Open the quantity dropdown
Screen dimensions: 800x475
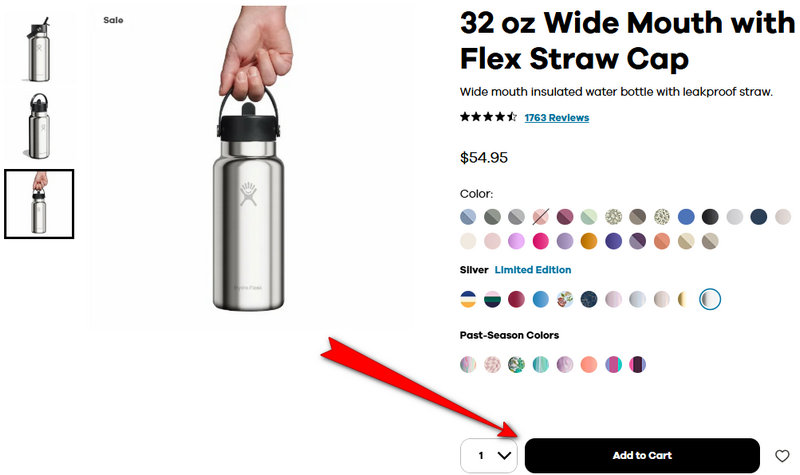pos(489,456)
